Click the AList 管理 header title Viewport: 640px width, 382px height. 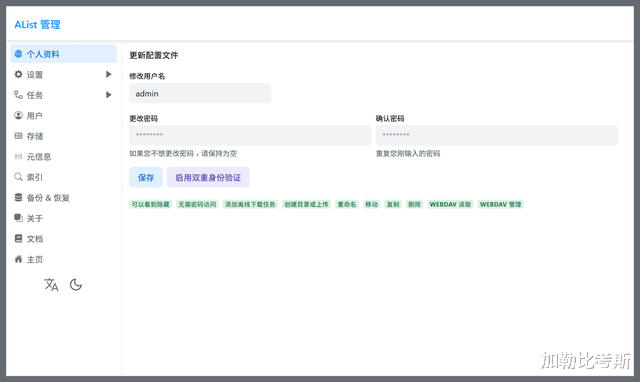tap(37, 24)
